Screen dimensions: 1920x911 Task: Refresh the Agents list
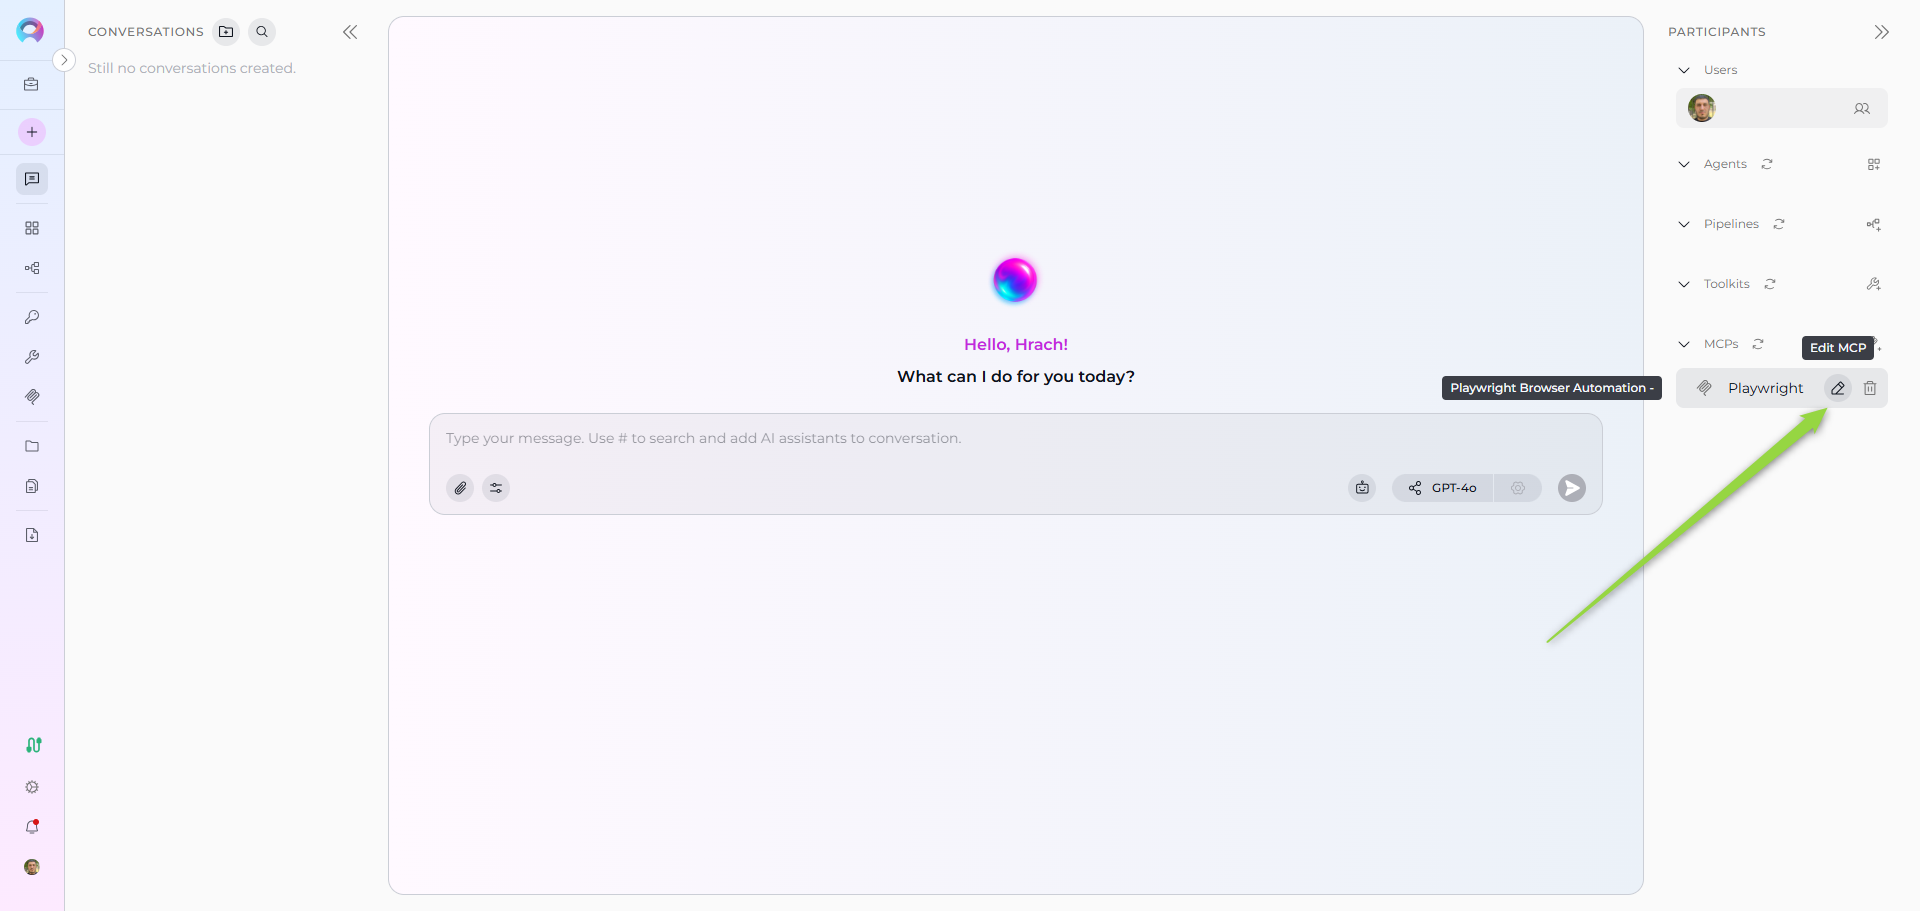[x=1767, y=164]
